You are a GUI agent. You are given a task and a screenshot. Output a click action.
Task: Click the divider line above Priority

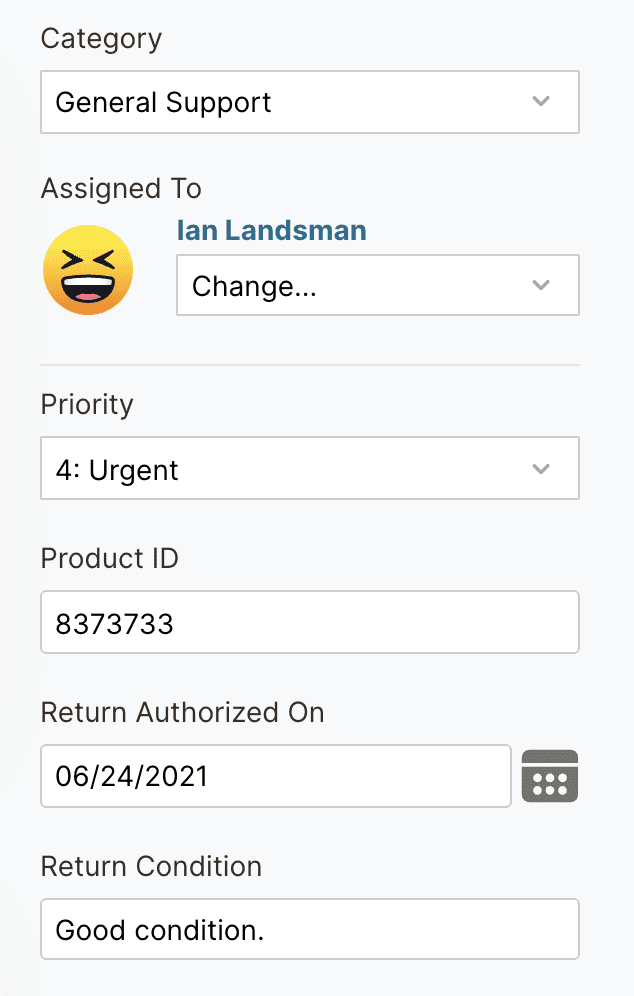tap(310, 365)
